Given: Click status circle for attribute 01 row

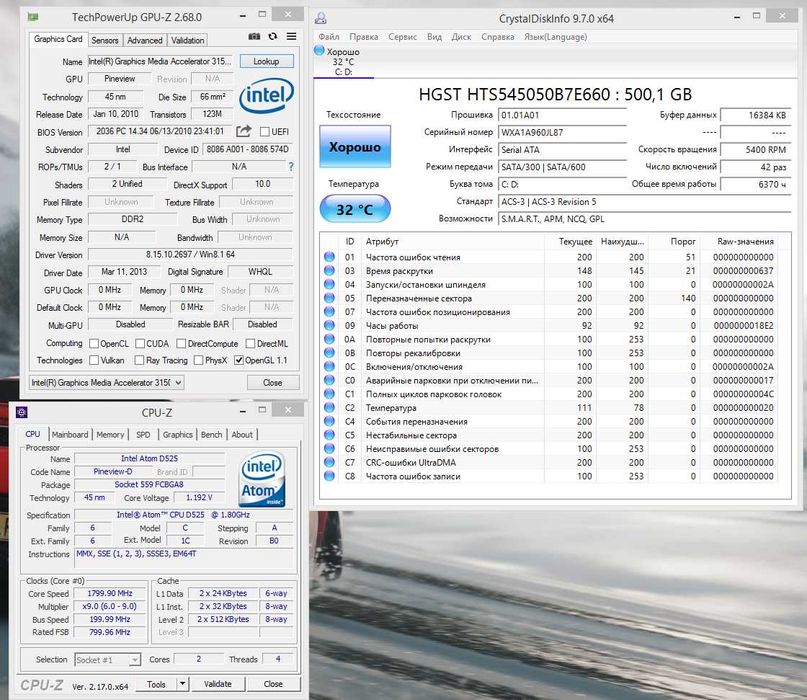Looking at the screenshot, I should coord(329,256).
